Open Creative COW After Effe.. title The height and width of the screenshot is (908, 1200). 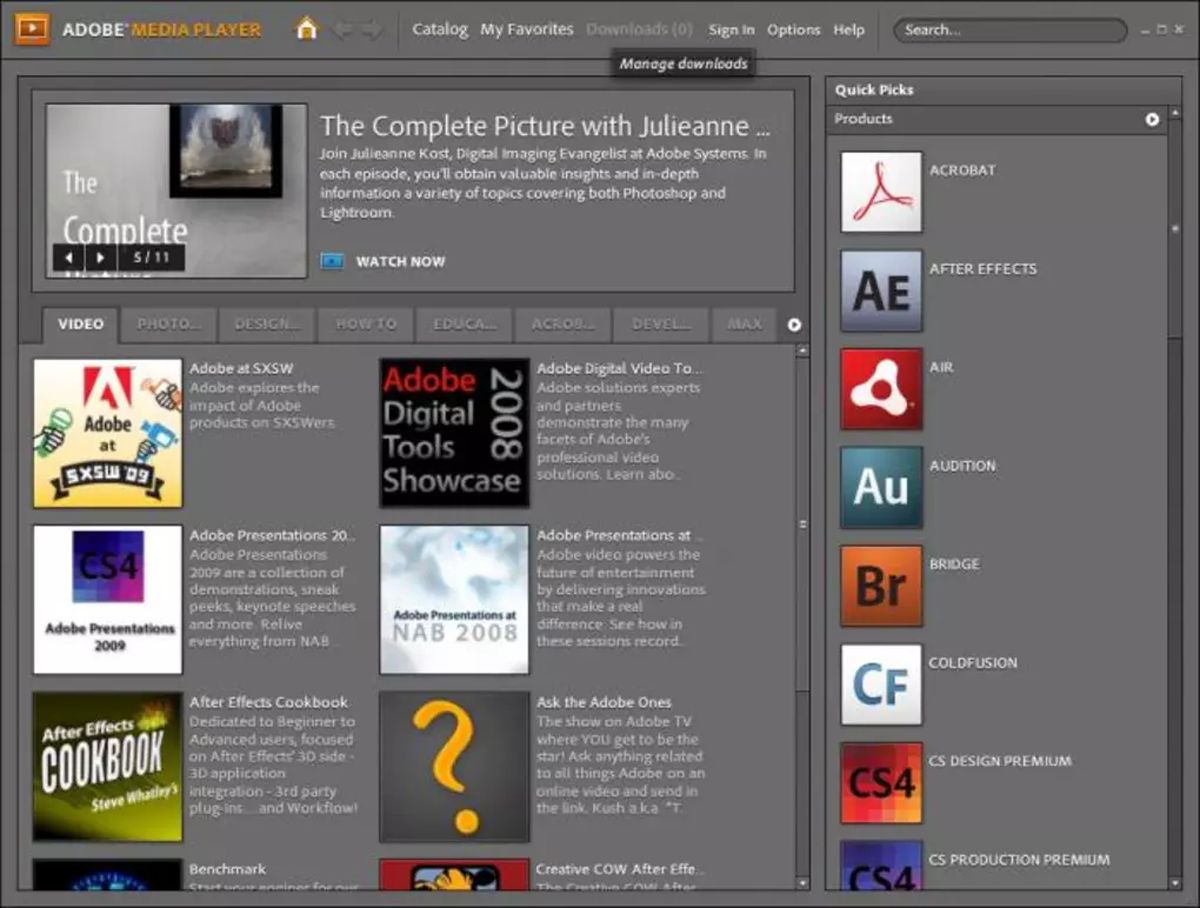click(620, 869)
